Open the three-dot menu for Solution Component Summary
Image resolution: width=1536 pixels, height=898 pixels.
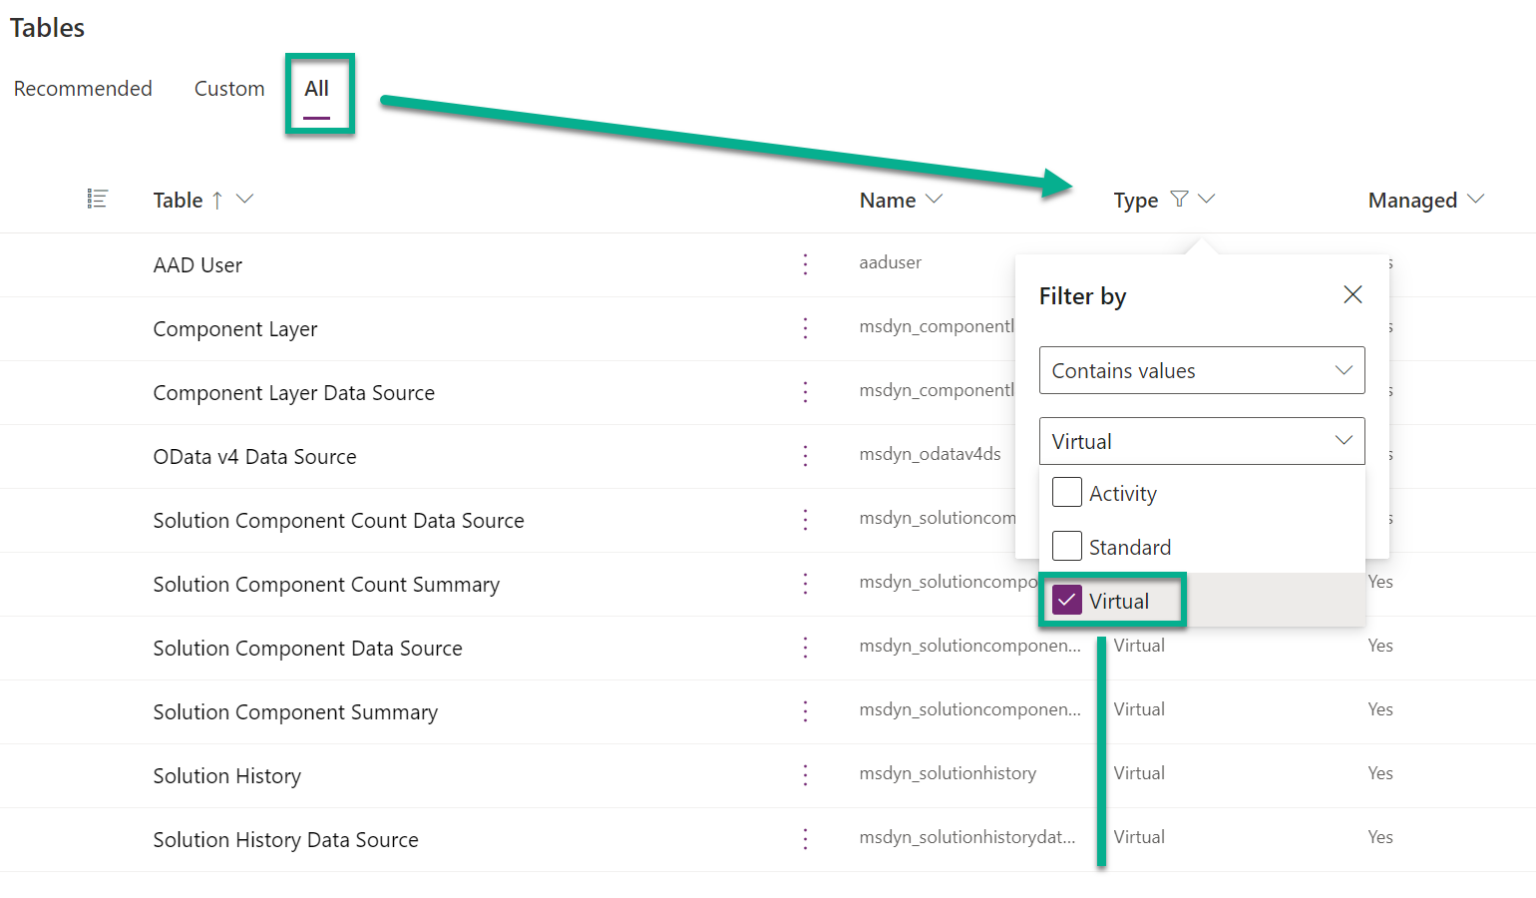[806, 711]
